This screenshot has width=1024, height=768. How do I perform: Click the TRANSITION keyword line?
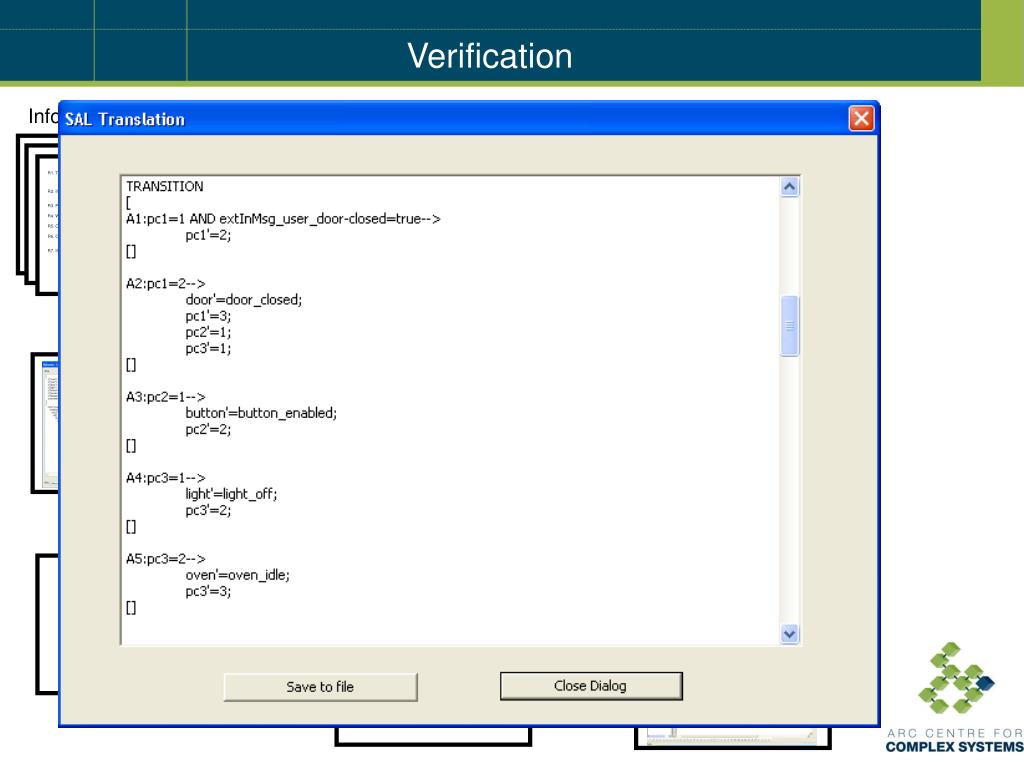[165, 187]
